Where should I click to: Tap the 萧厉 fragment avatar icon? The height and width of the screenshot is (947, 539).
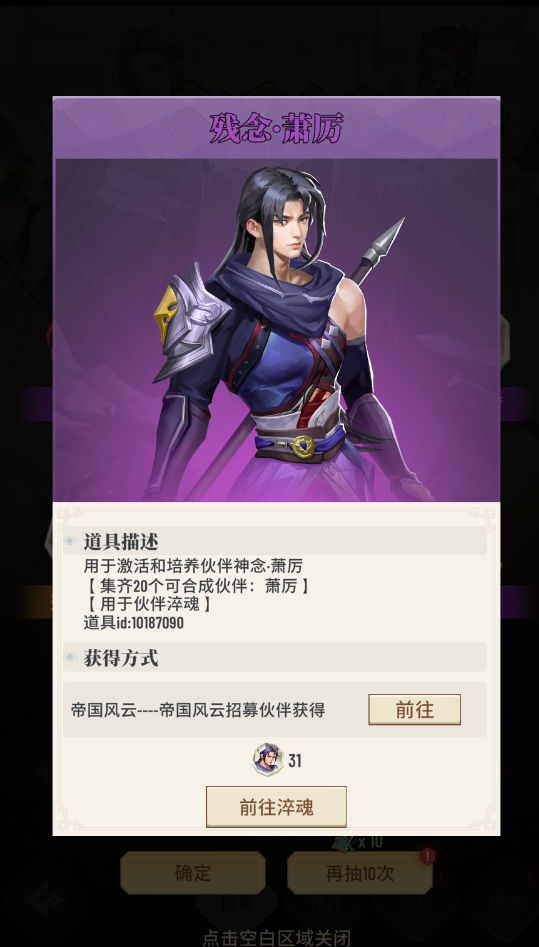pos(268,760)
